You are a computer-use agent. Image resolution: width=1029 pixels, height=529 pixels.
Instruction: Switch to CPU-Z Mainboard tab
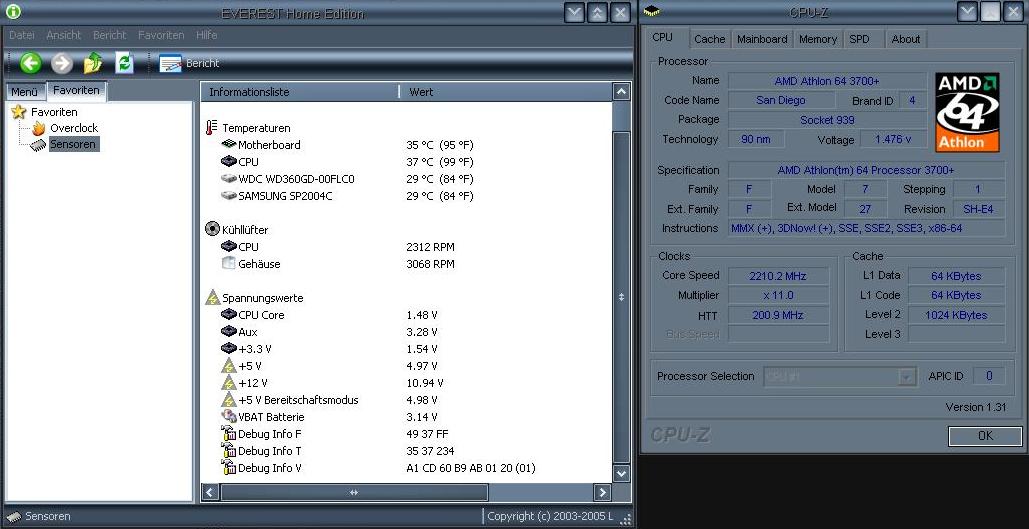(x=762, y=39)
